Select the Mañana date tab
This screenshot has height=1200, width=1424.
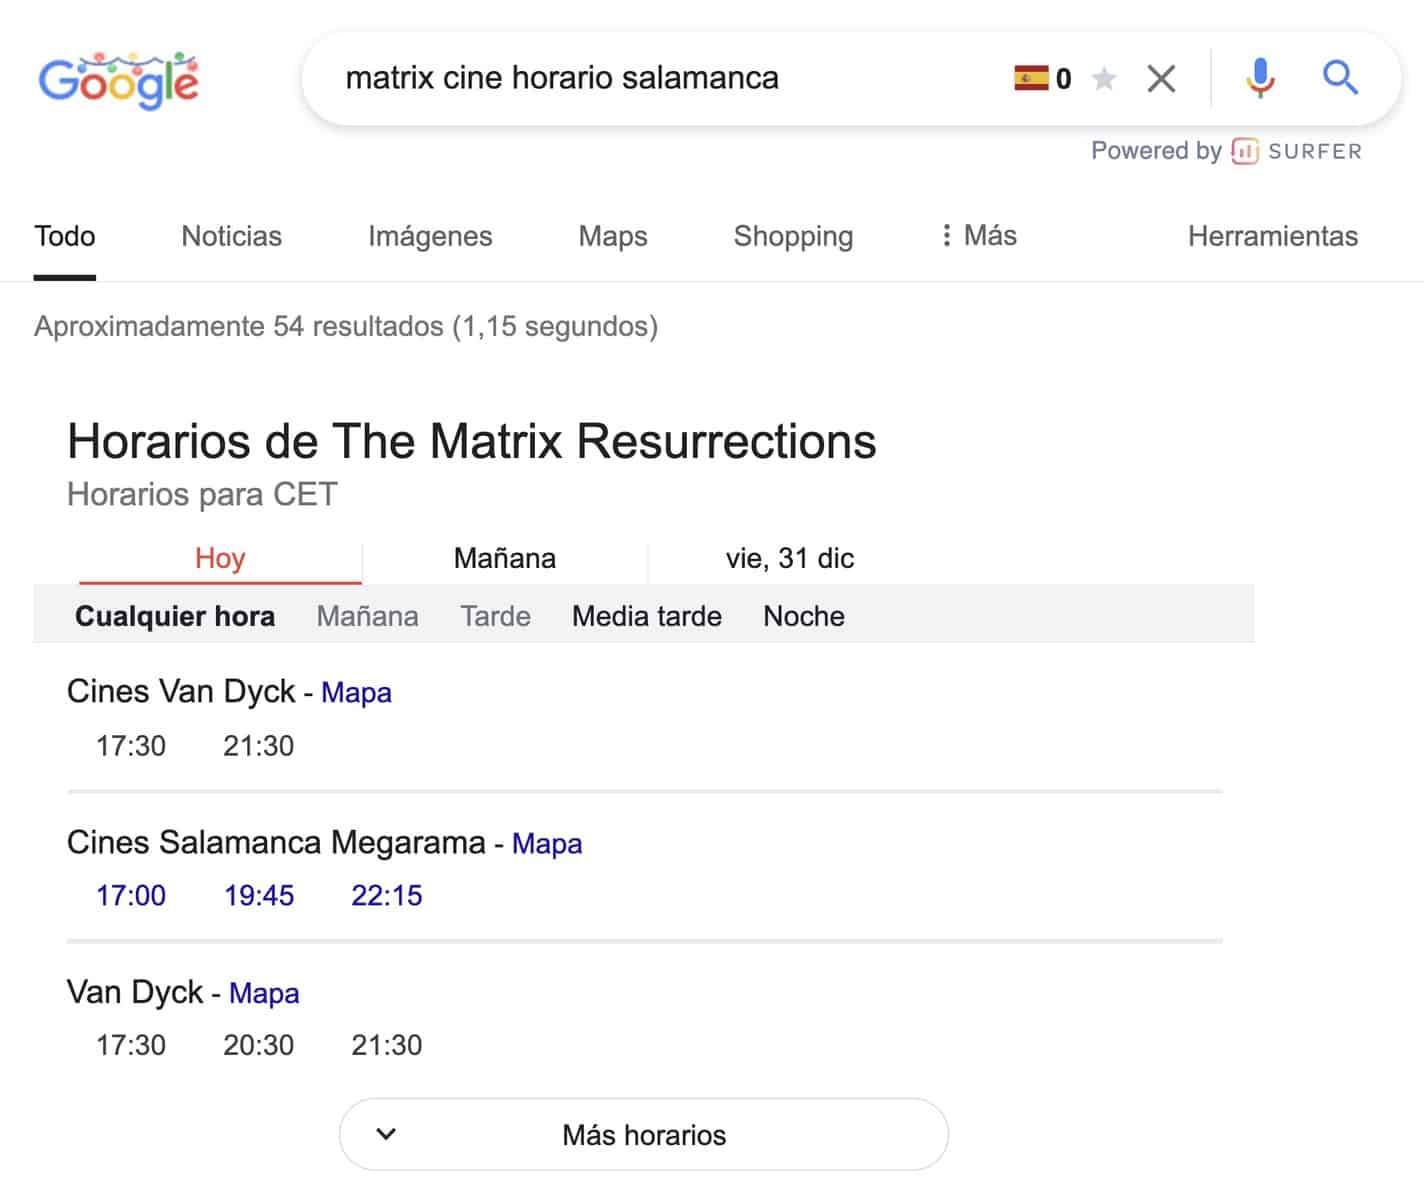click(x=505, y=558)
